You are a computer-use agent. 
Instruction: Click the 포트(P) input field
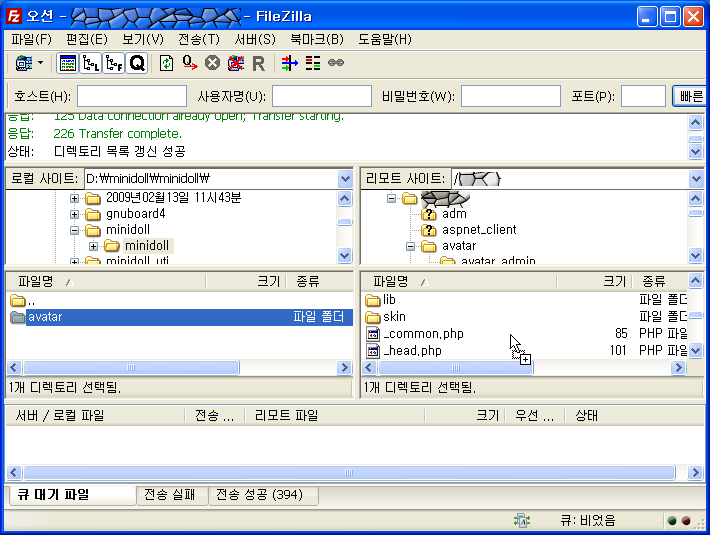pos(643,96)
